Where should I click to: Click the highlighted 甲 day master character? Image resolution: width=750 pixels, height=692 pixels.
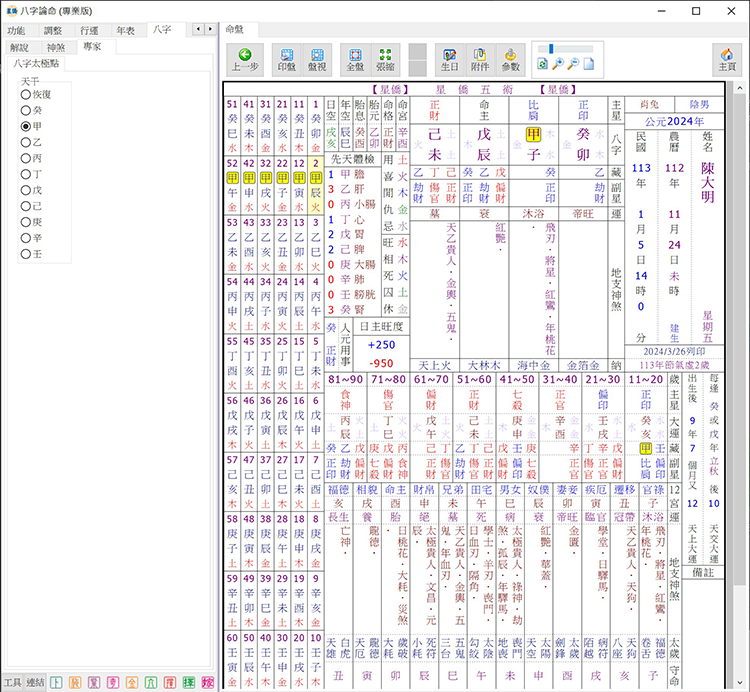(x=533, y=134)
